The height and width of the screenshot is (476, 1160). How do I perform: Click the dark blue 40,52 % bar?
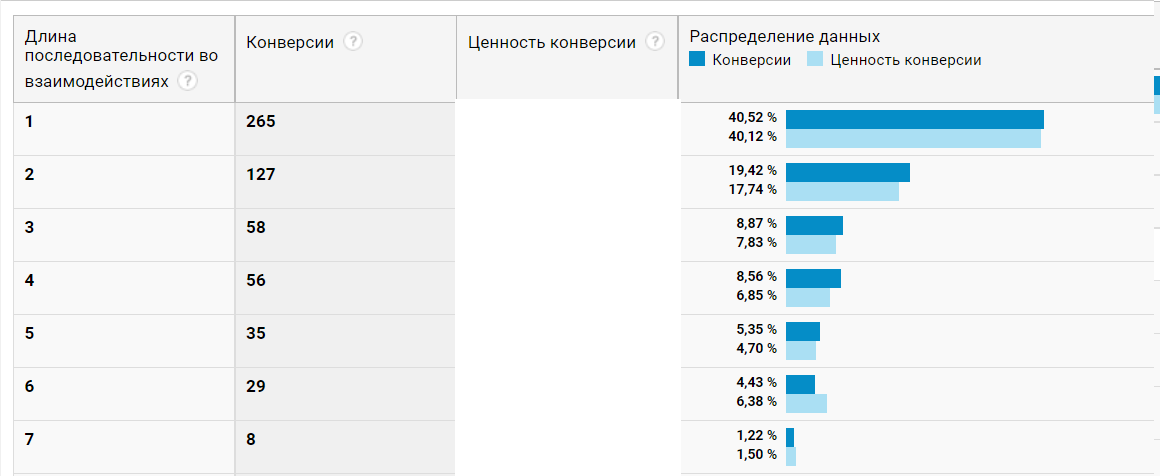tap(914, 120)
